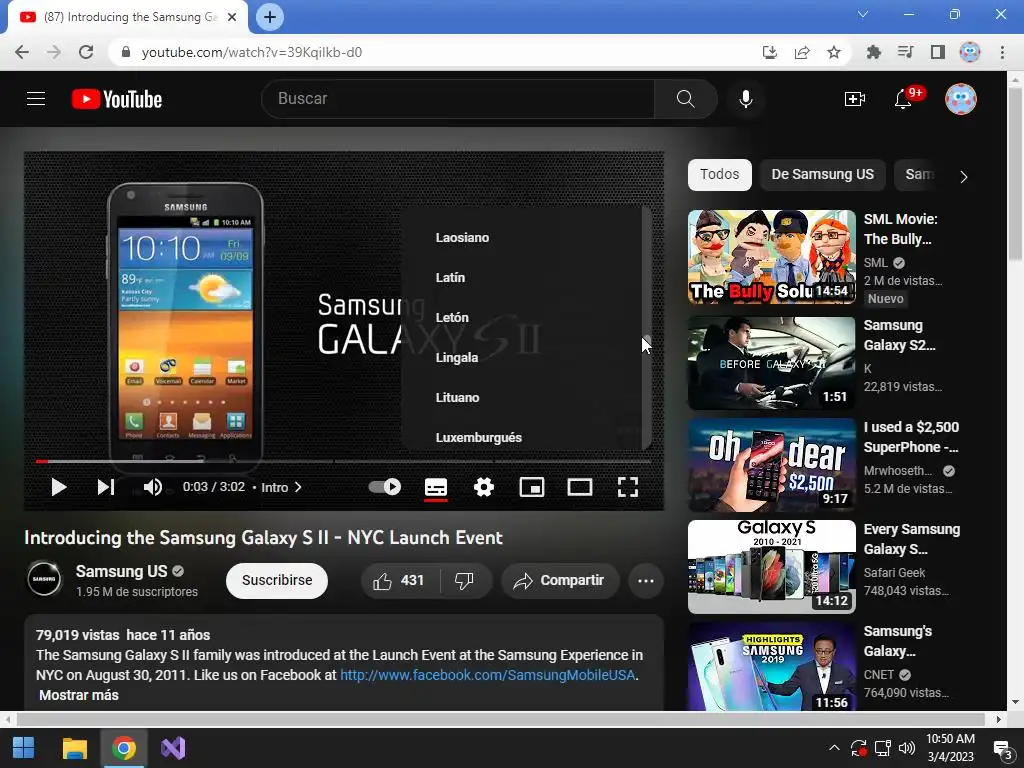Click in the Buscar search field
This screenshot has height=768, width=1024.
(457, 99)
